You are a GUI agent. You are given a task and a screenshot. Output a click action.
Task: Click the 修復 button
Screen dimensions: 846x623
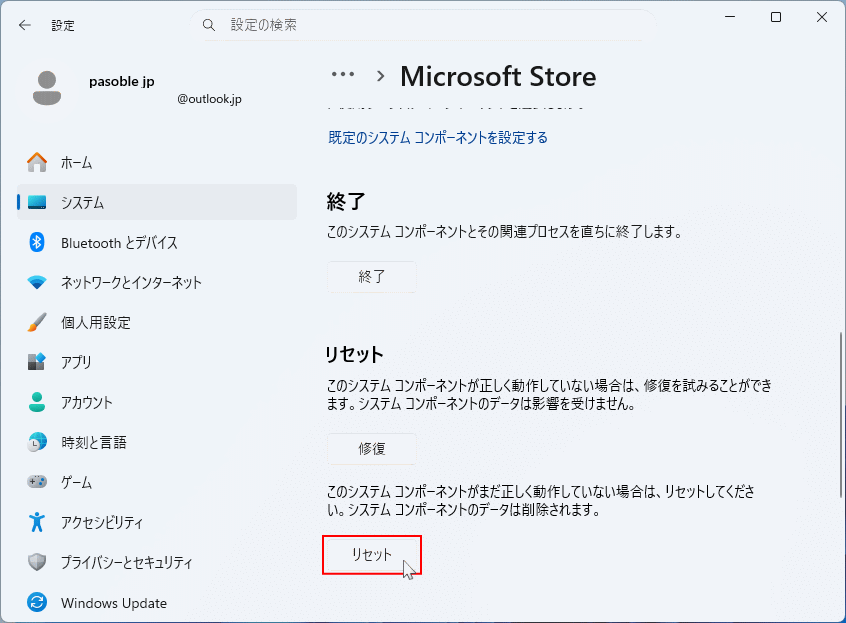(x=372, y=449)
